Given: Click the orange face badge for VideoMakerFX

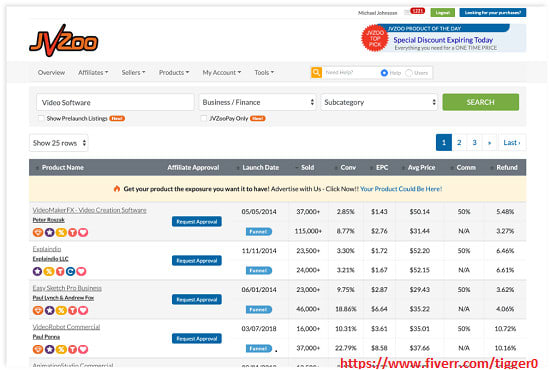Looking at the screenshot, I should [x=38, y=232].
